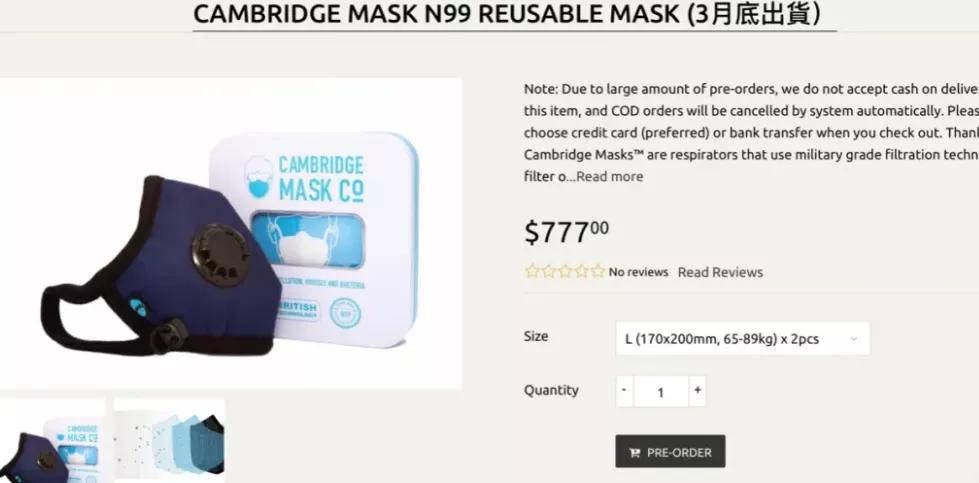Choose the third rating star

pyautogui.click(x=565, y=271)
